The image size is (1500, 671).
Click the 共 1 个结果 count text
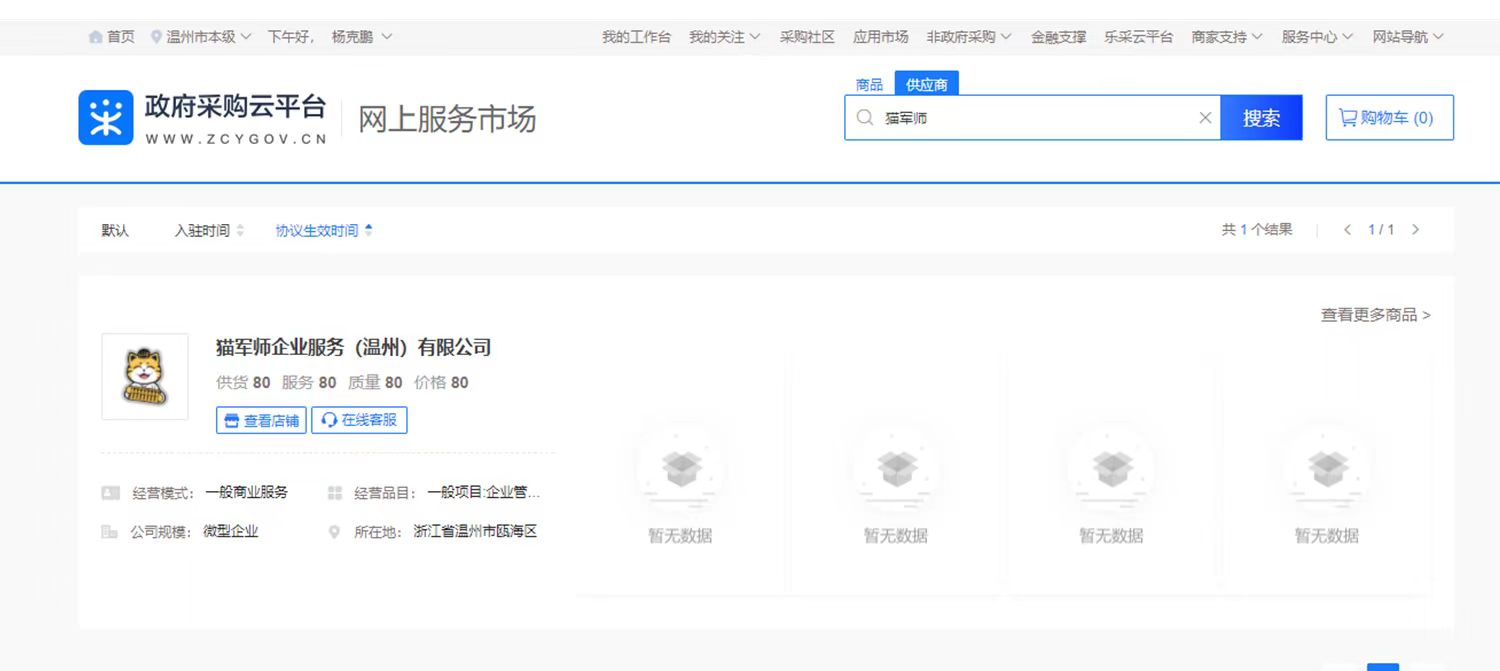pyautogui.click(x=1257, y=230)
